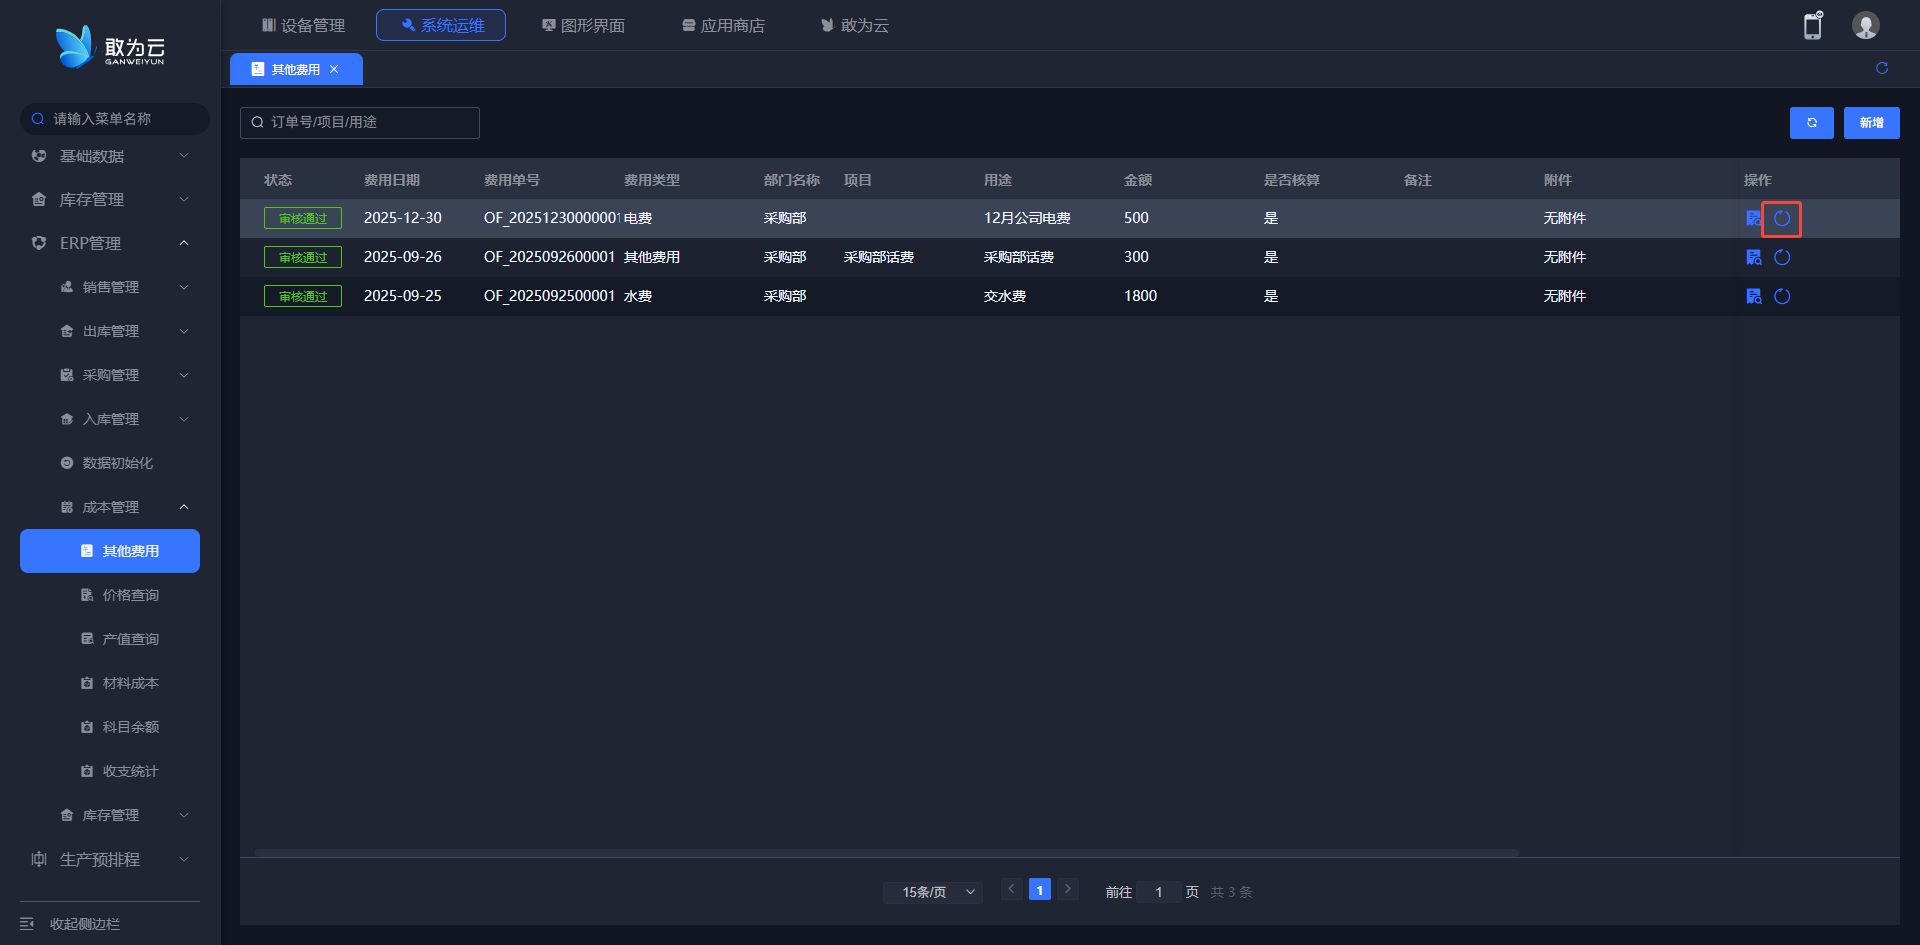
Task: Open 价格查询 in the sidebar
Action: tap(130, 595)
